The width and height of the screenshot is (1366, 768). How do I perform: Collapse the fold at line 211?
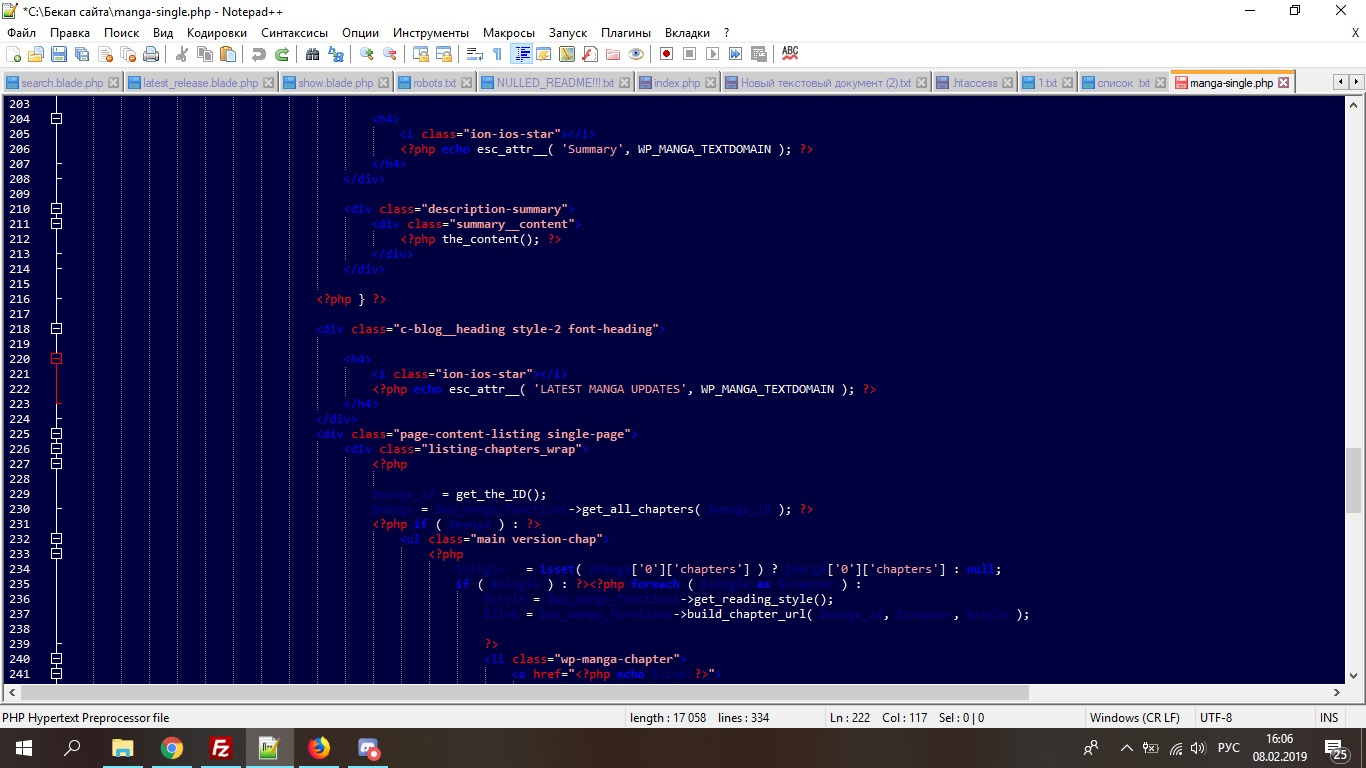[x=56, y=224]
